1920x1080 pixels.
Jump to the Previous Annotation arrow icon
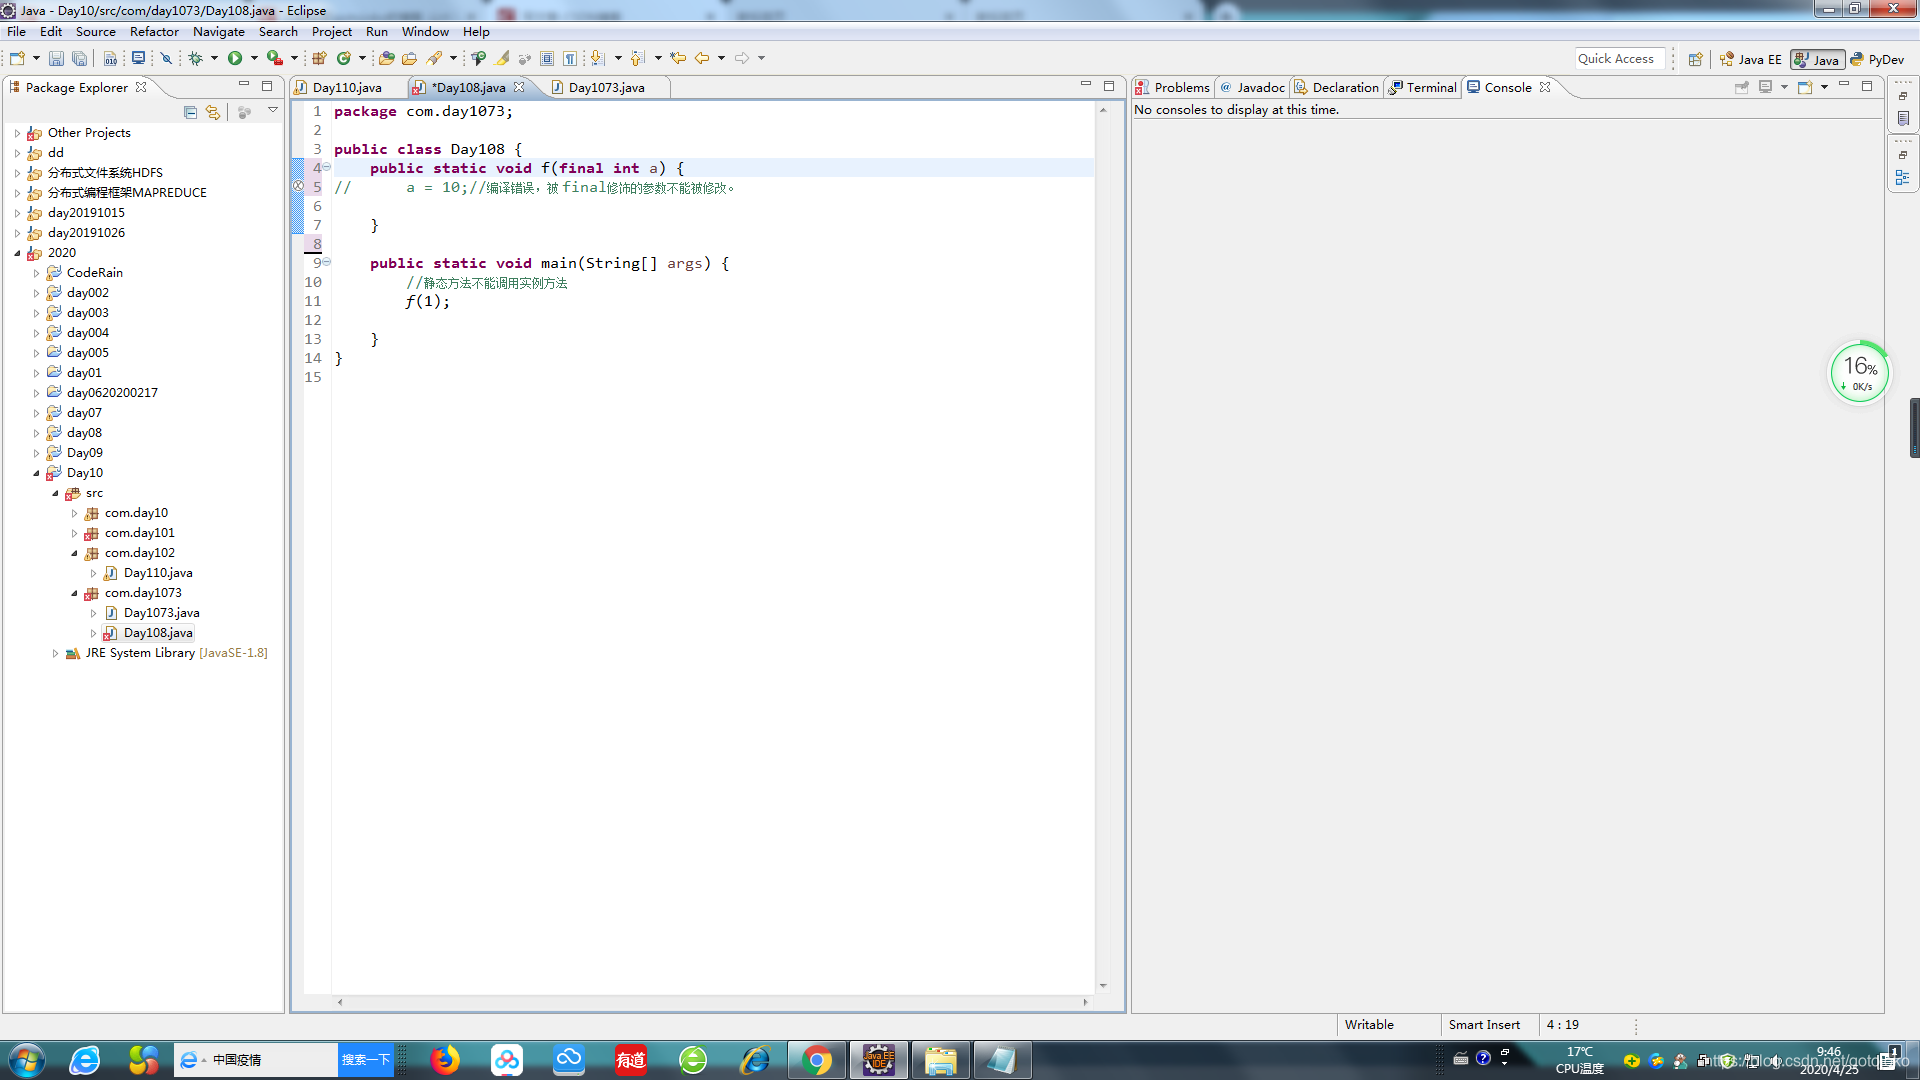click(x=638, y=58)
